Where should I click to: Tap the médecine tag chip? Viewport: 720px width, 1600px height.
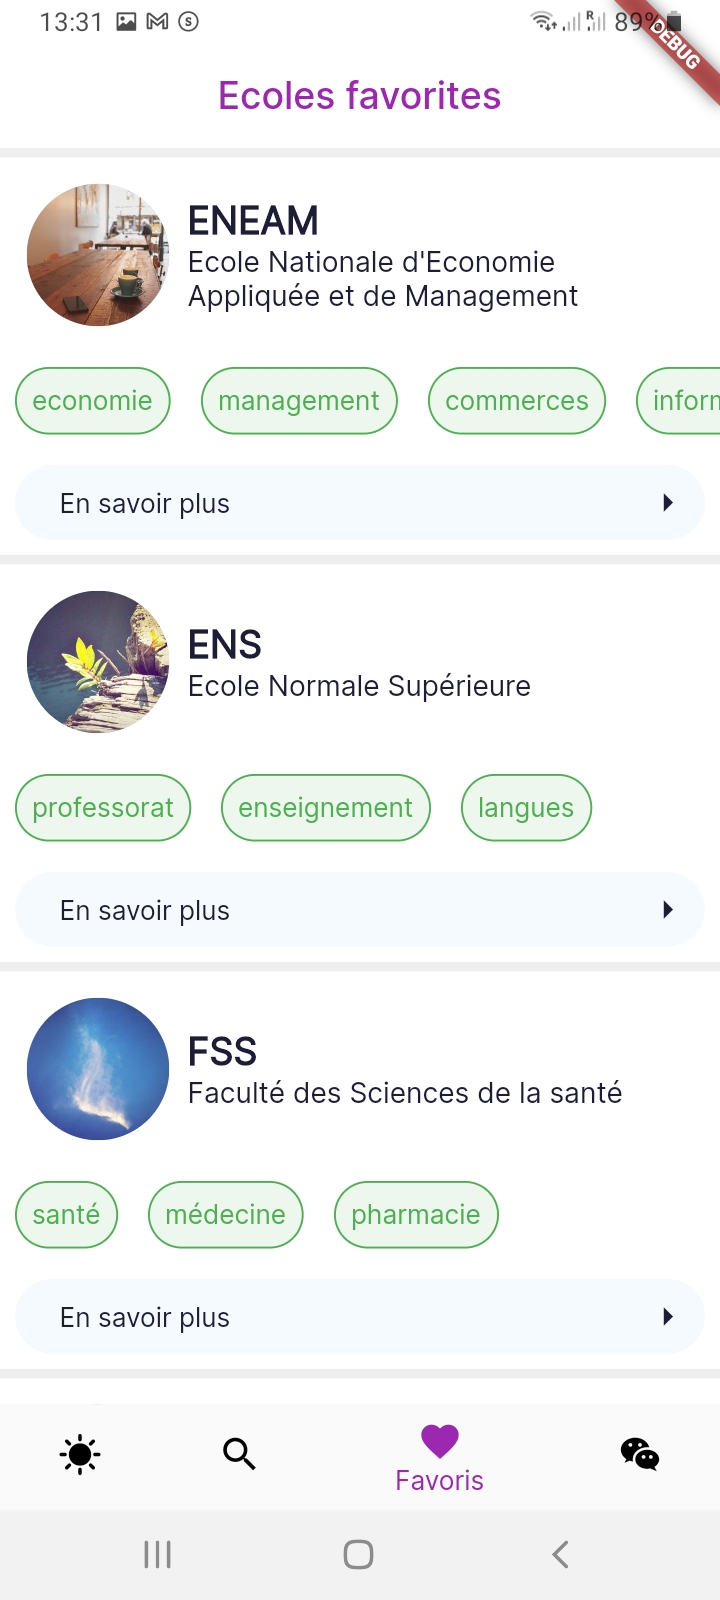click(x=225, y=1215)
